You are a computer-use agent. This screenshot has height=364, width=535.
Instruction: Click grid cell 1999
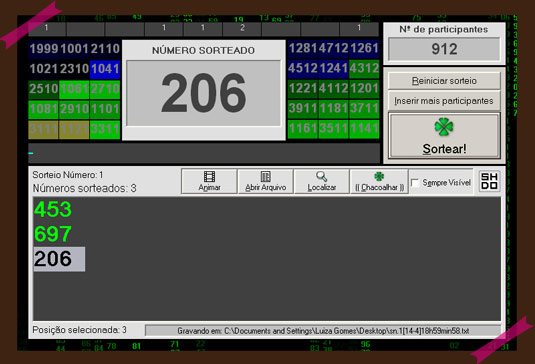44,49
